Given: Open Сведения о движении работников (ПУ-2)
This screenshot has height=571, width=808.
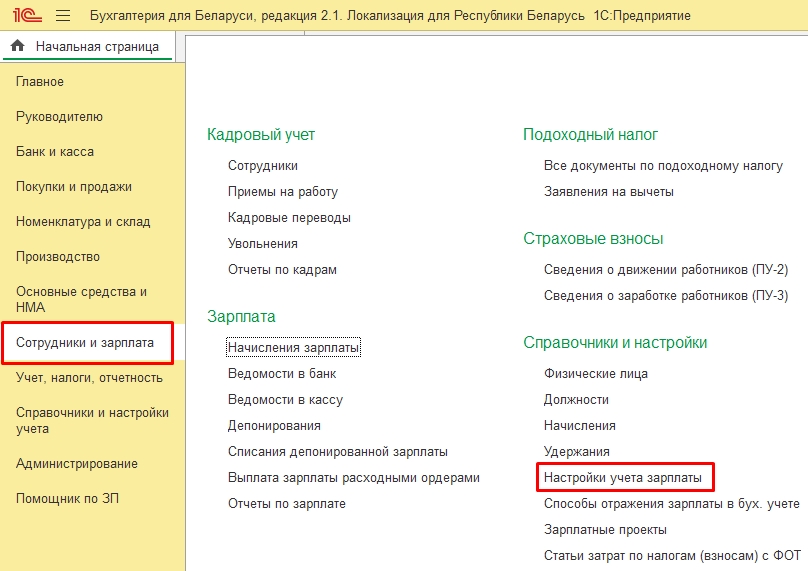Looking at the screenshot, I should pos(666,270).
